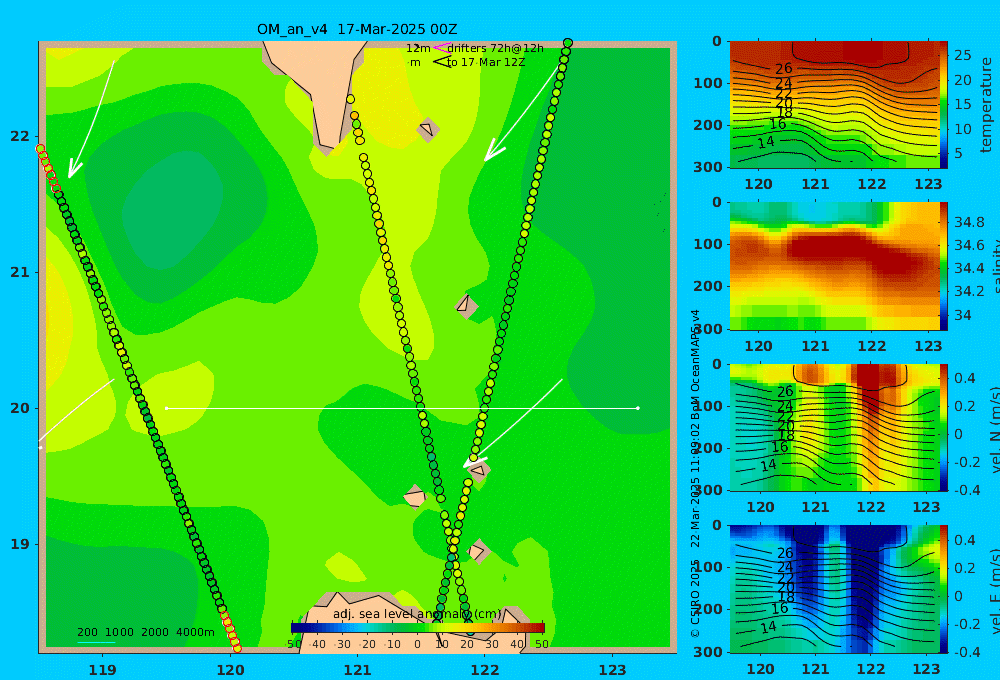
Task: Click the '14' isotherm label in temperature plot
Action: tap(766, 142)
